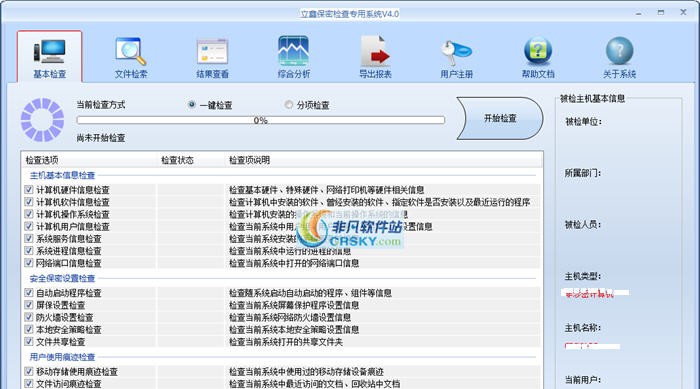Click the 检查状态 column header

[x=177, y=160]
